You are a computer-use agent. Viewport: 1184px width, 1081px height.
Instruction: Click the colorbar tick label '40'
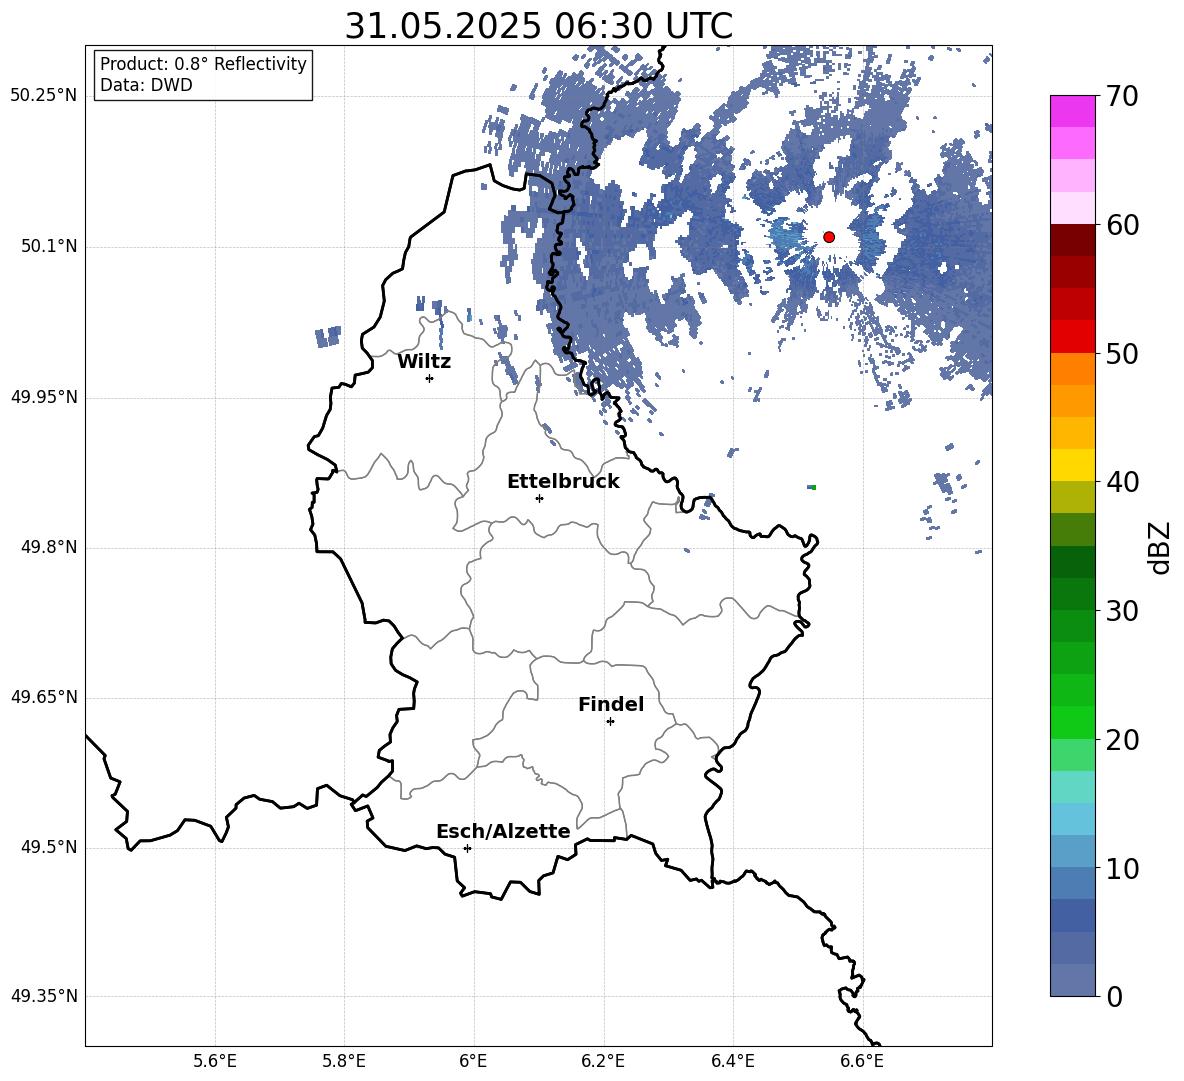1122,482
